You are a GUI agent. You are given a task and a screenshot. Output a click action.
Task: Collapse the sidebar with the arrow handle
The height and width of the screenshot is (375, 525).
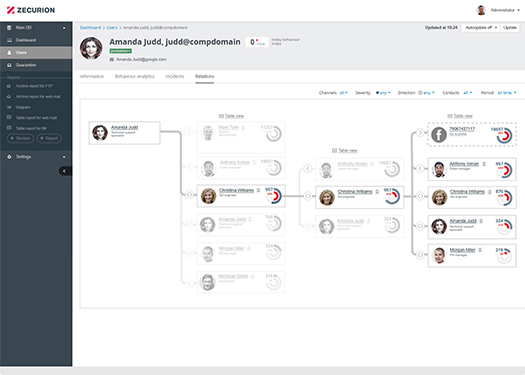(65, 171)
